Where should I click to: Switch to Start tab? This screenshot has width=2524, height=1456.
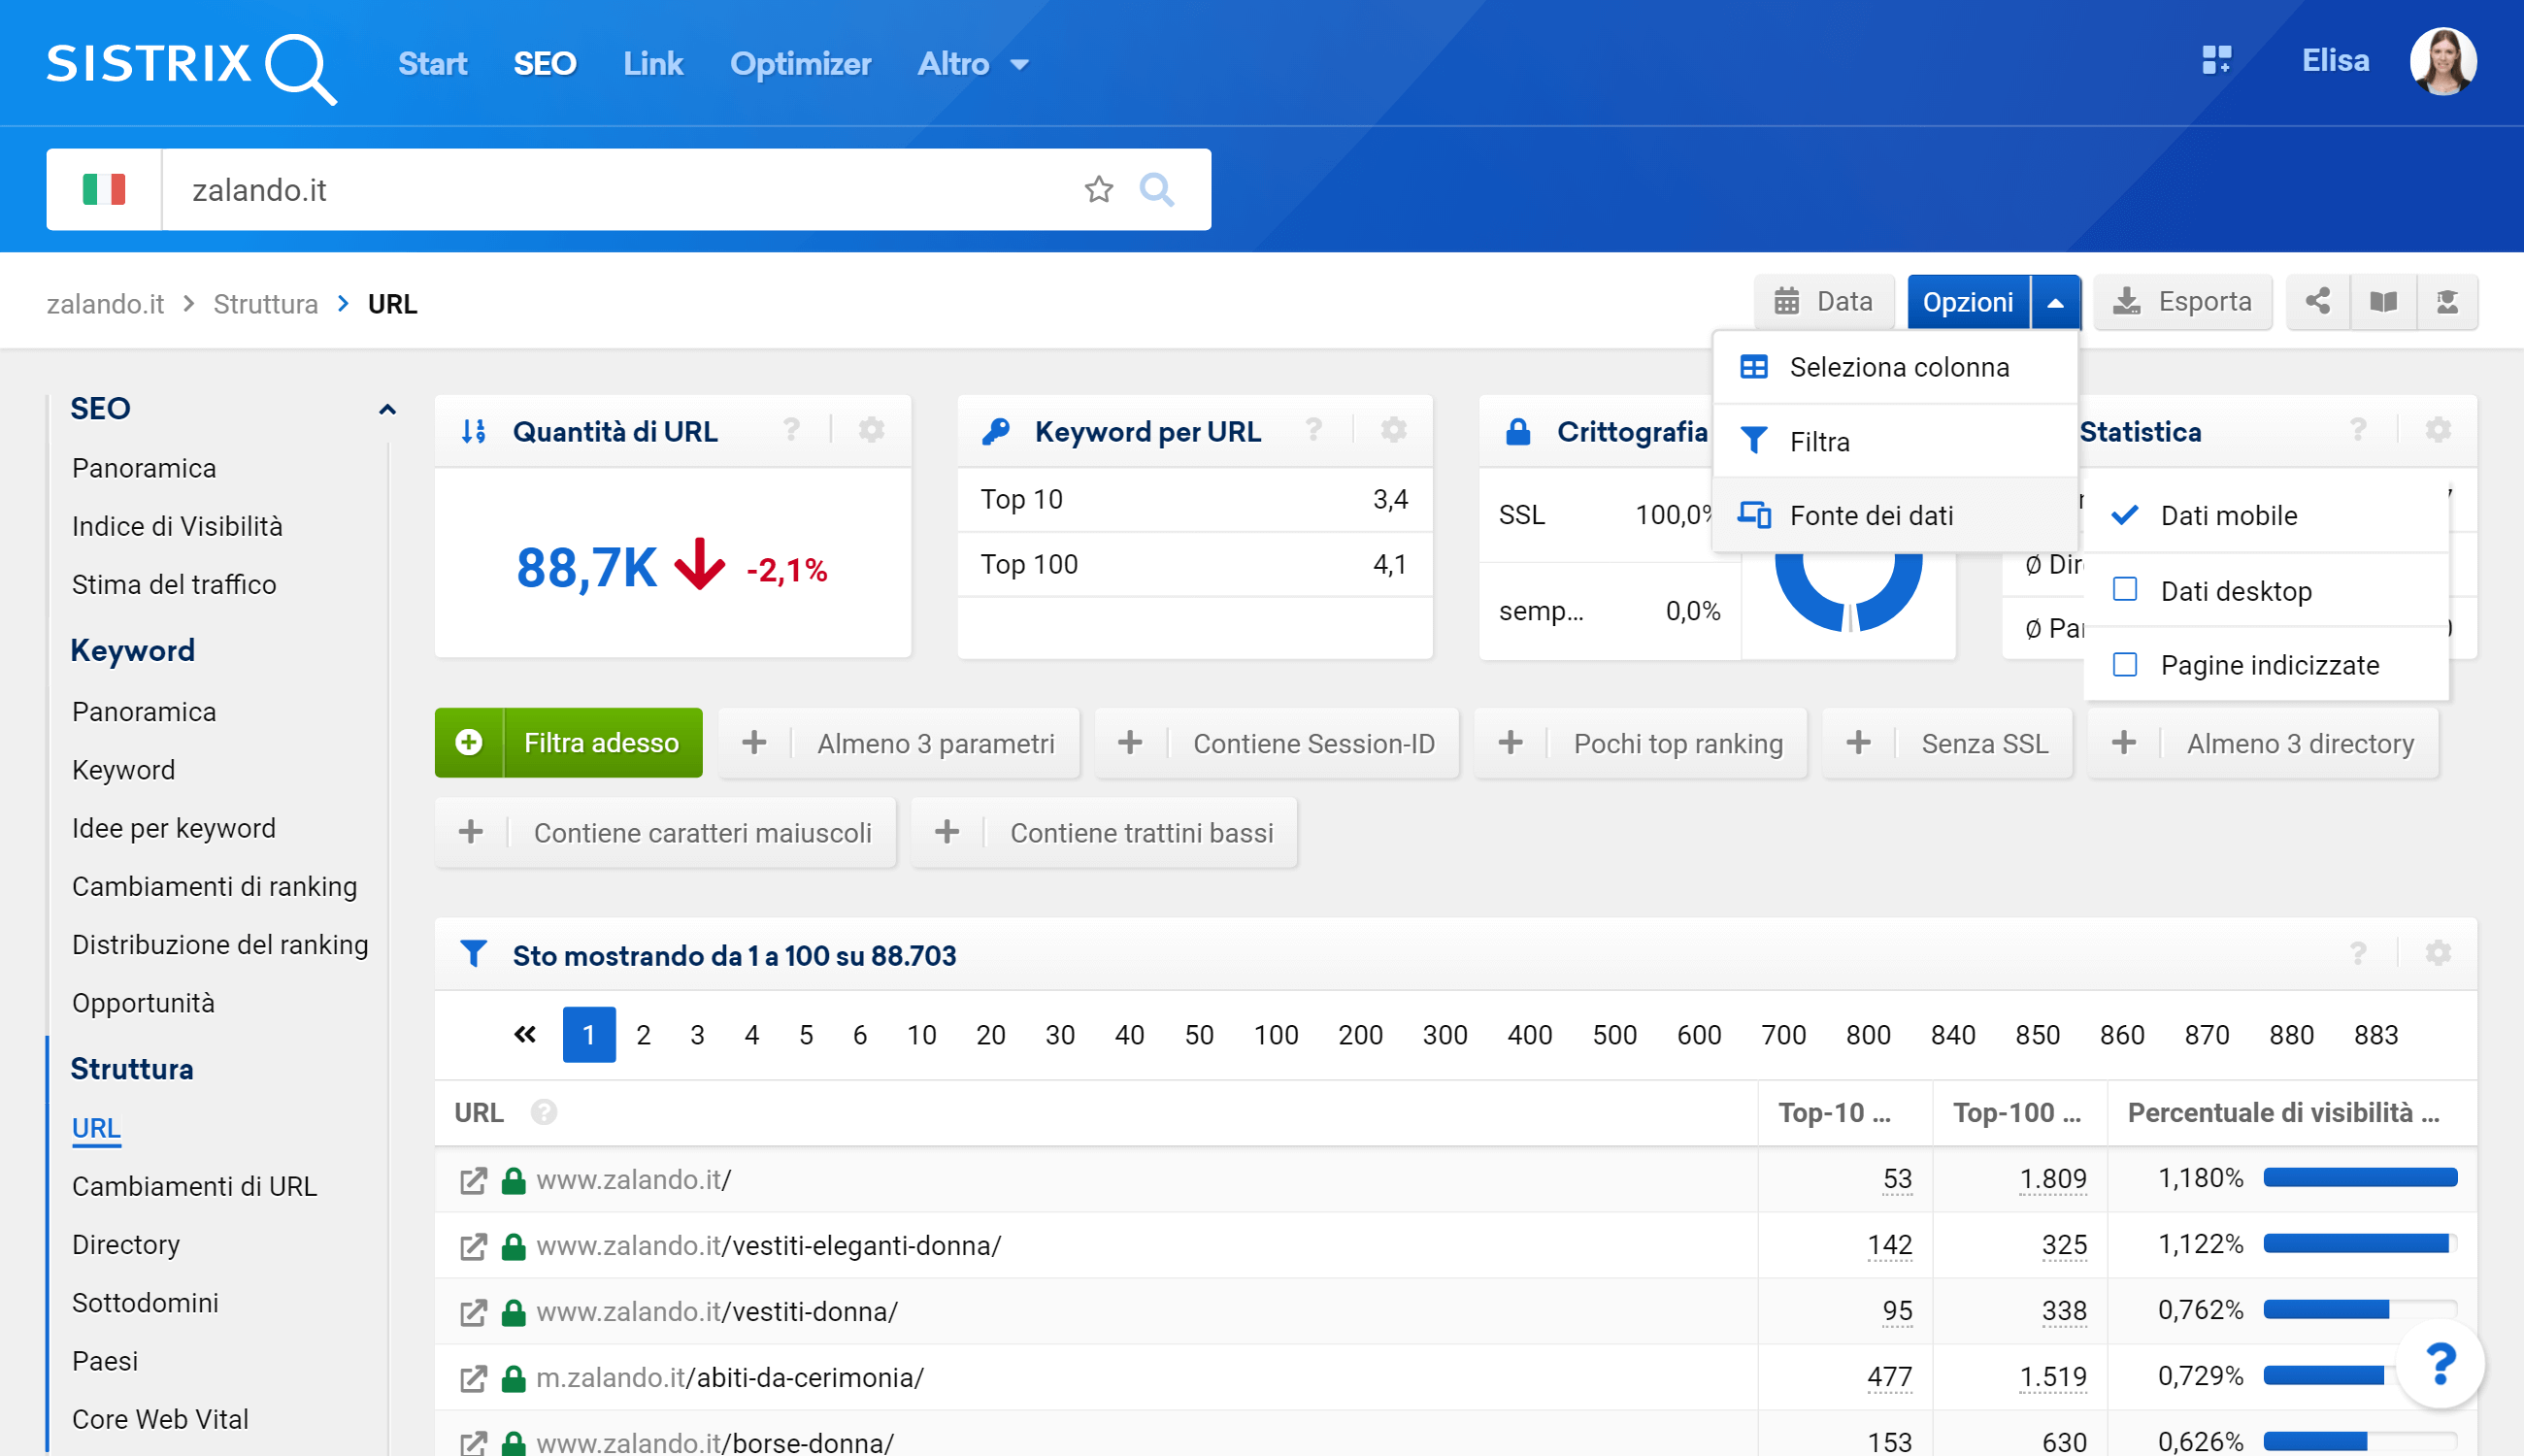point(432,64)
